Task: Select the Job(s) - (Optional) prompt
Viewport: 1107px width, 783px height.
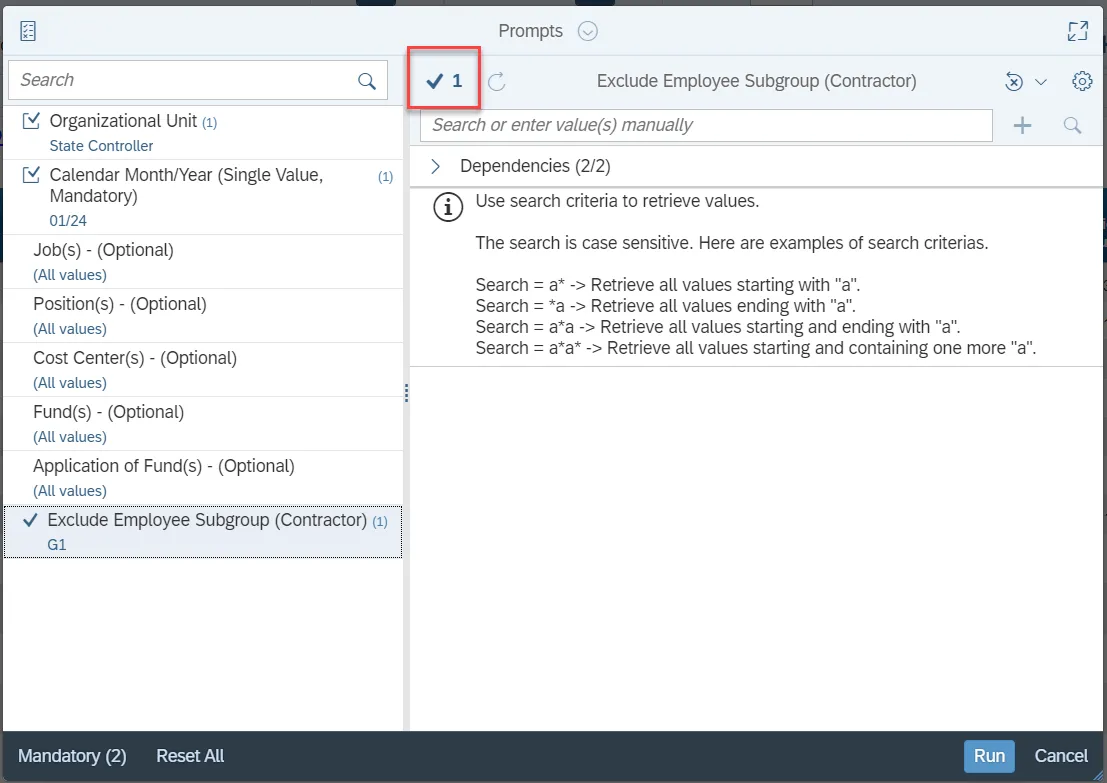Action: 103,250
